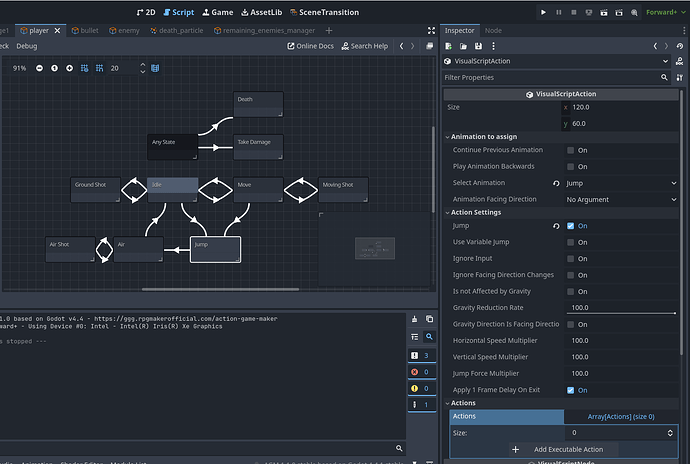Open the Inspector load resource folder icon
The image size is (690, 464).
click(464, 46)
